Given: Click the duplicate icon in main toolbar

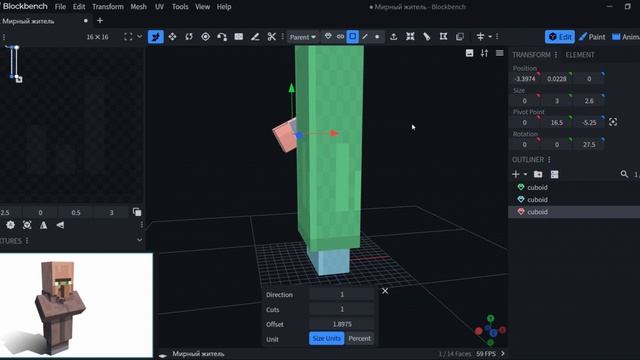Looking at the screenshot, I should click(460, 37).
